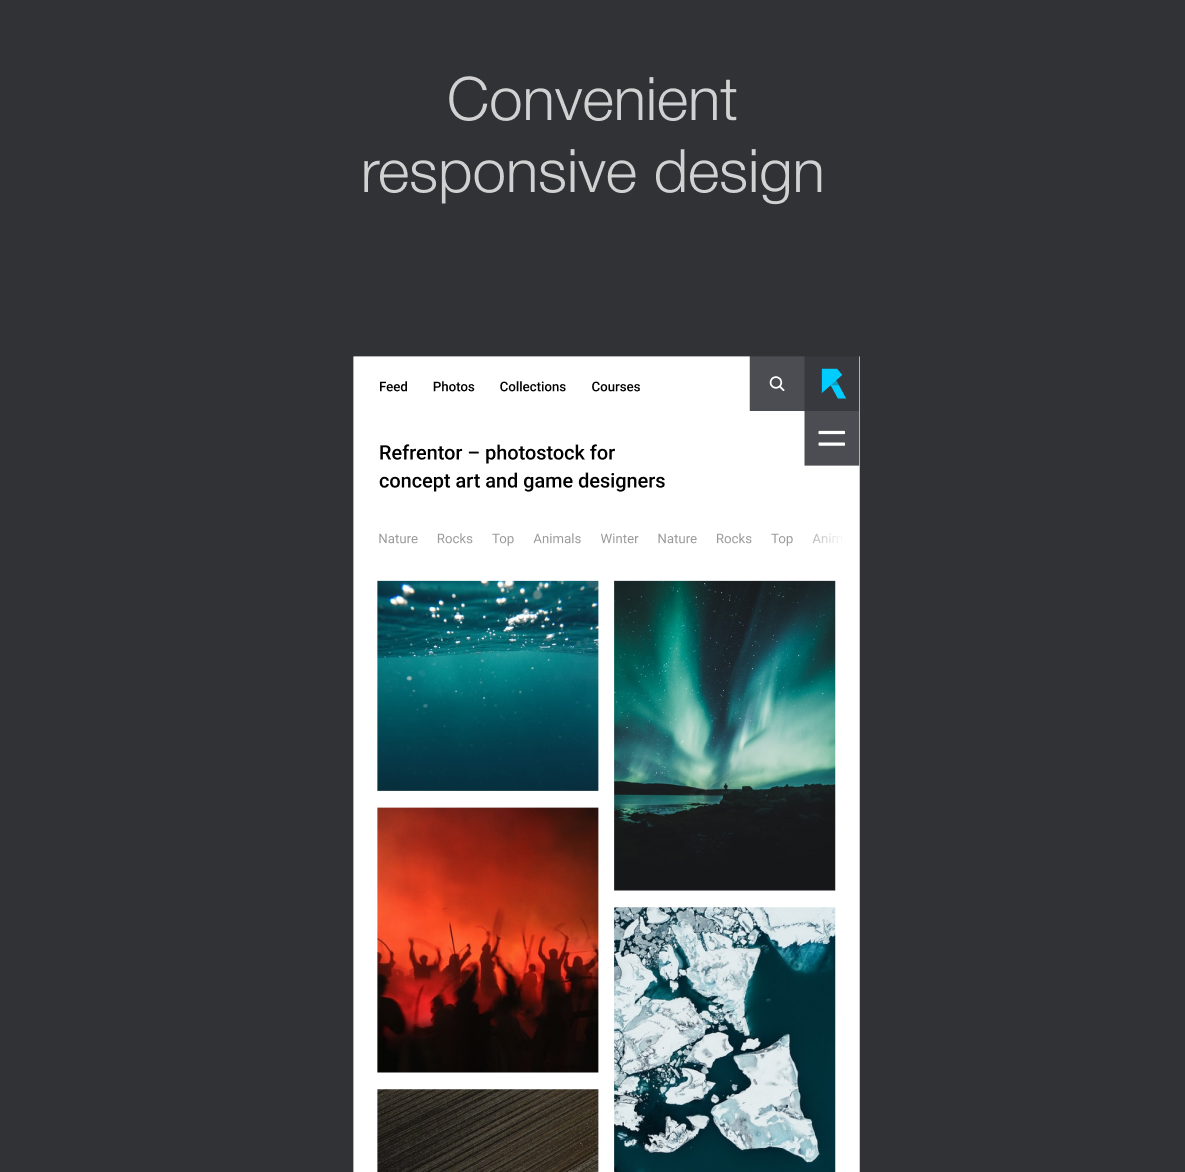Image resolution: width=1185 pixels, height=1172 pixels.
Task: Open the green aurora borealis photo
Action: pyautogui.click(x=724, y=735)
